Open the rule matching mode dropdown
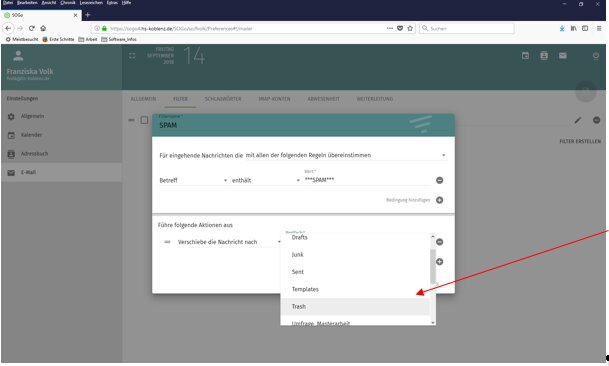 (x=345, y=155)
